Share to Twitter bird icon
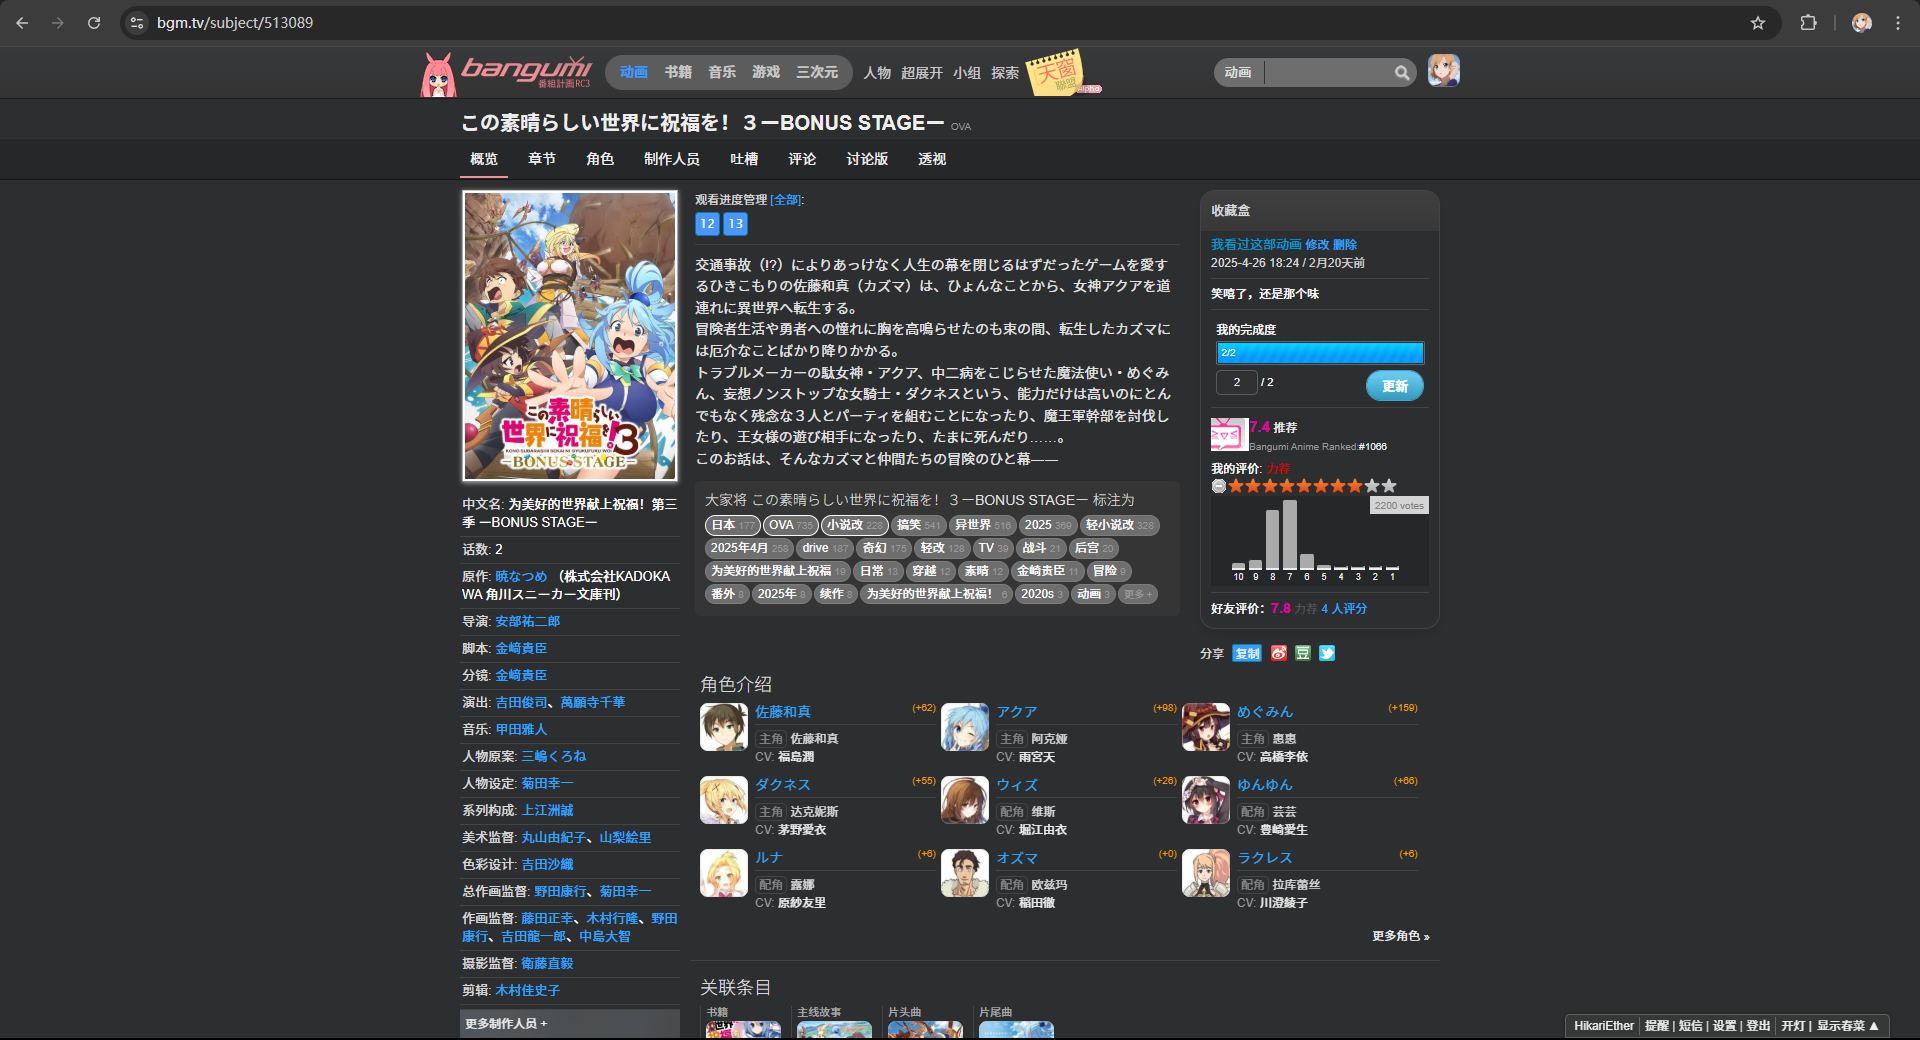 [x=1327, y=653]
